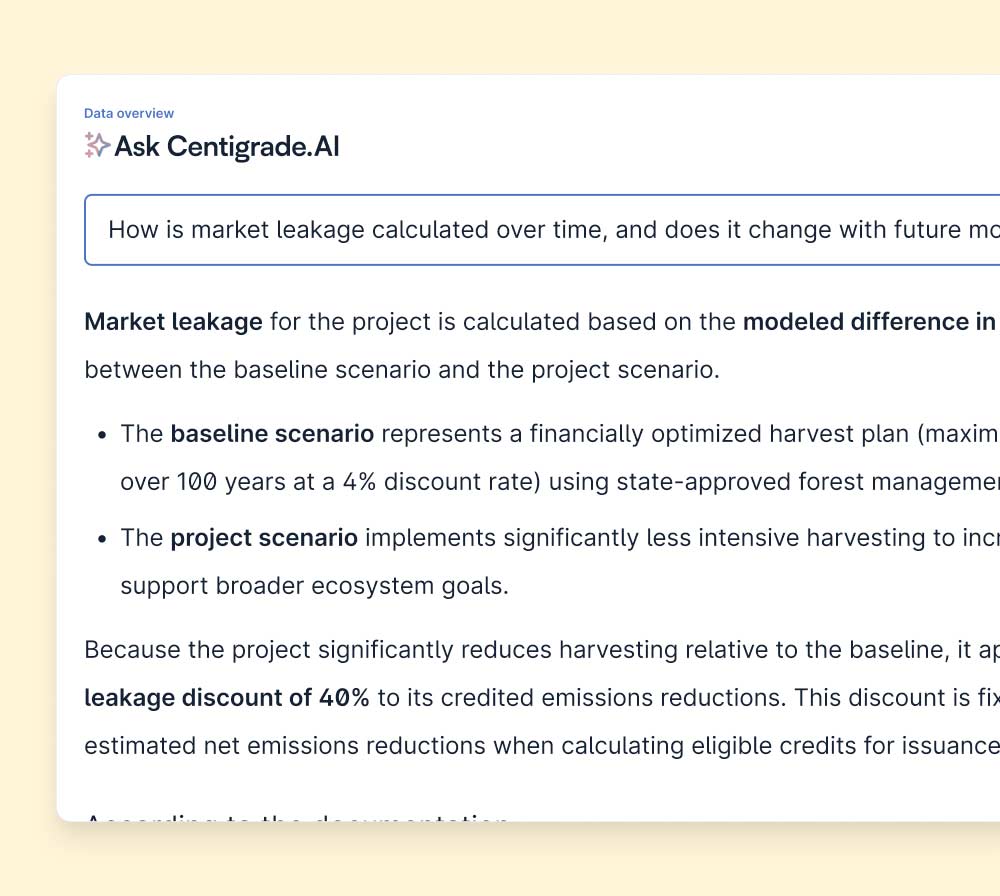The width and height of the screenshot is (1000, 896).
Task: Click the sentence starting 'Because the project significantly reduces'
Action: pyautogui.click(x=500, y=650)
